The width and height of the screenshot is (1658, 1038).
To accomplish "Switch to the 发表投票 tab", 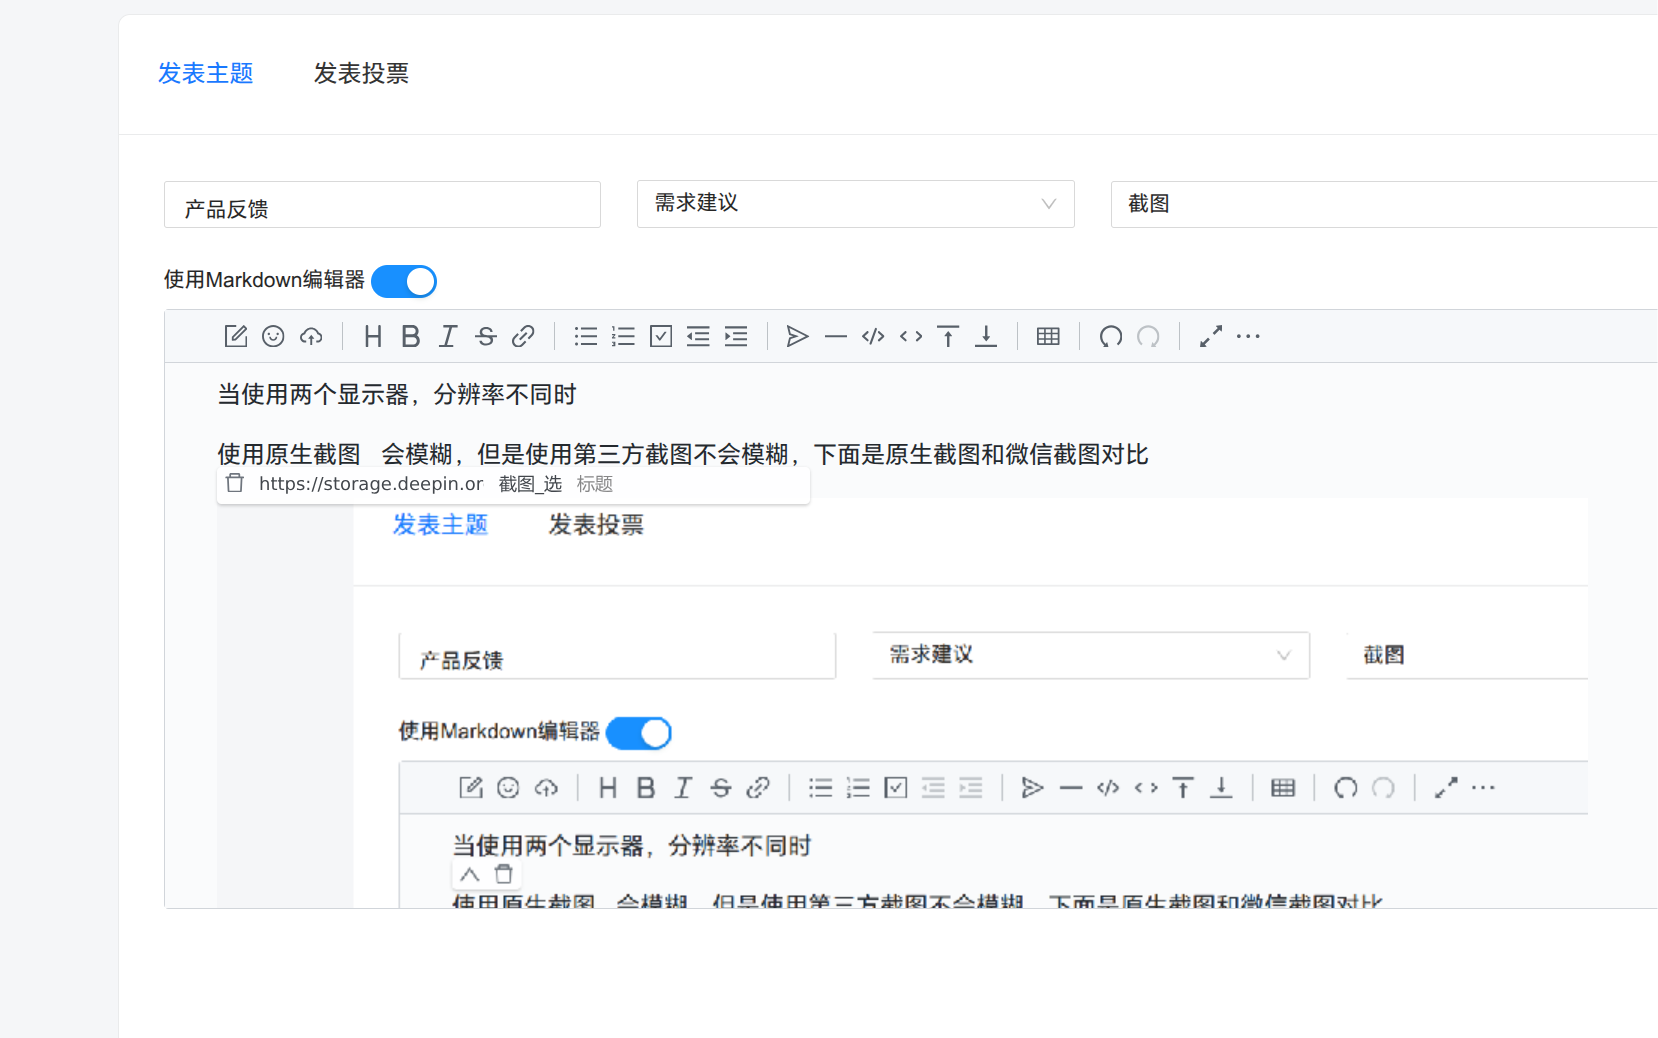I will click(x=361, y=73).
